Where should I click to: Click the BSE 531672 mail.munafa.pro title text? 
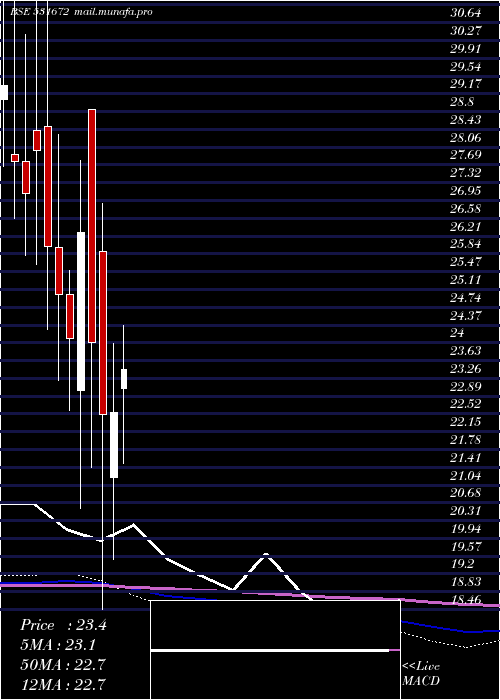pyautogui.click(x=81, y=12)
